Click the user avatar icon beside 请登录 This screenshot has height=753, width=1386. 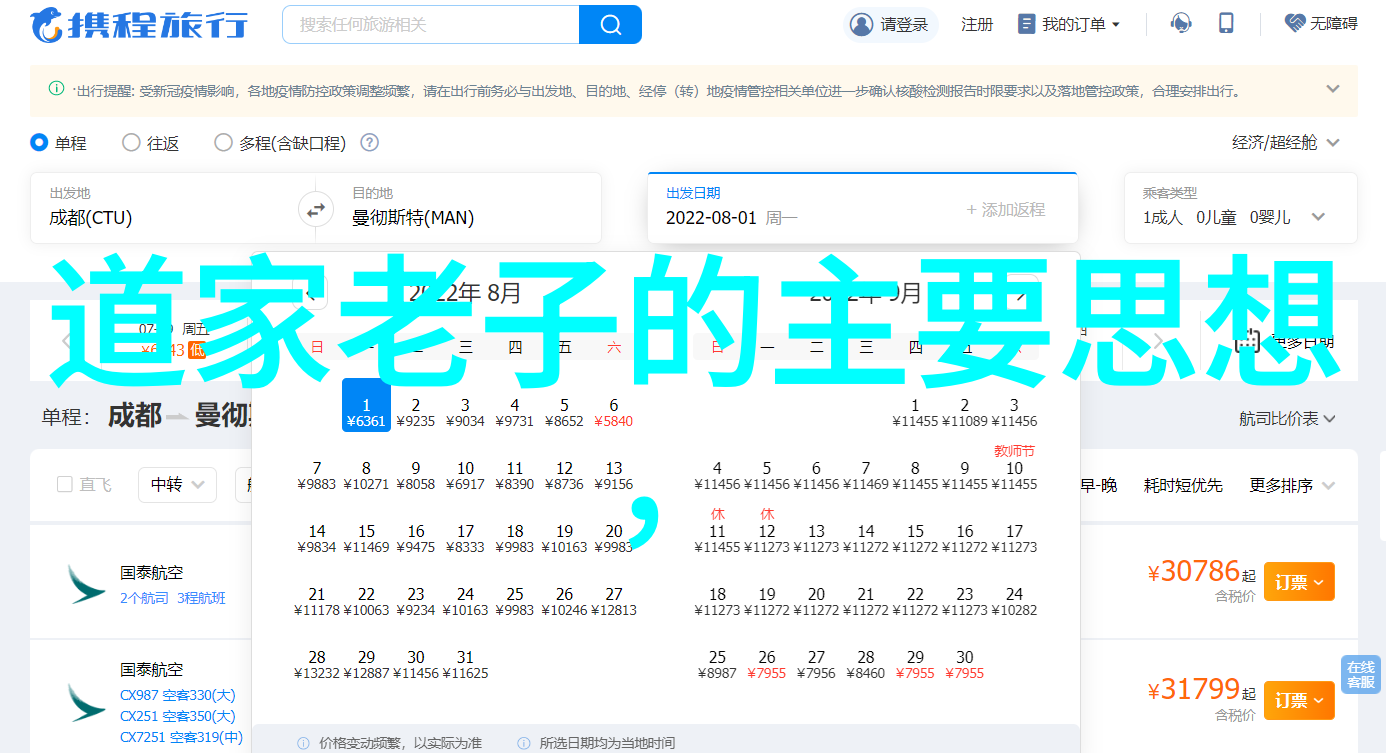pyautogui.click(x=861, y=24)
